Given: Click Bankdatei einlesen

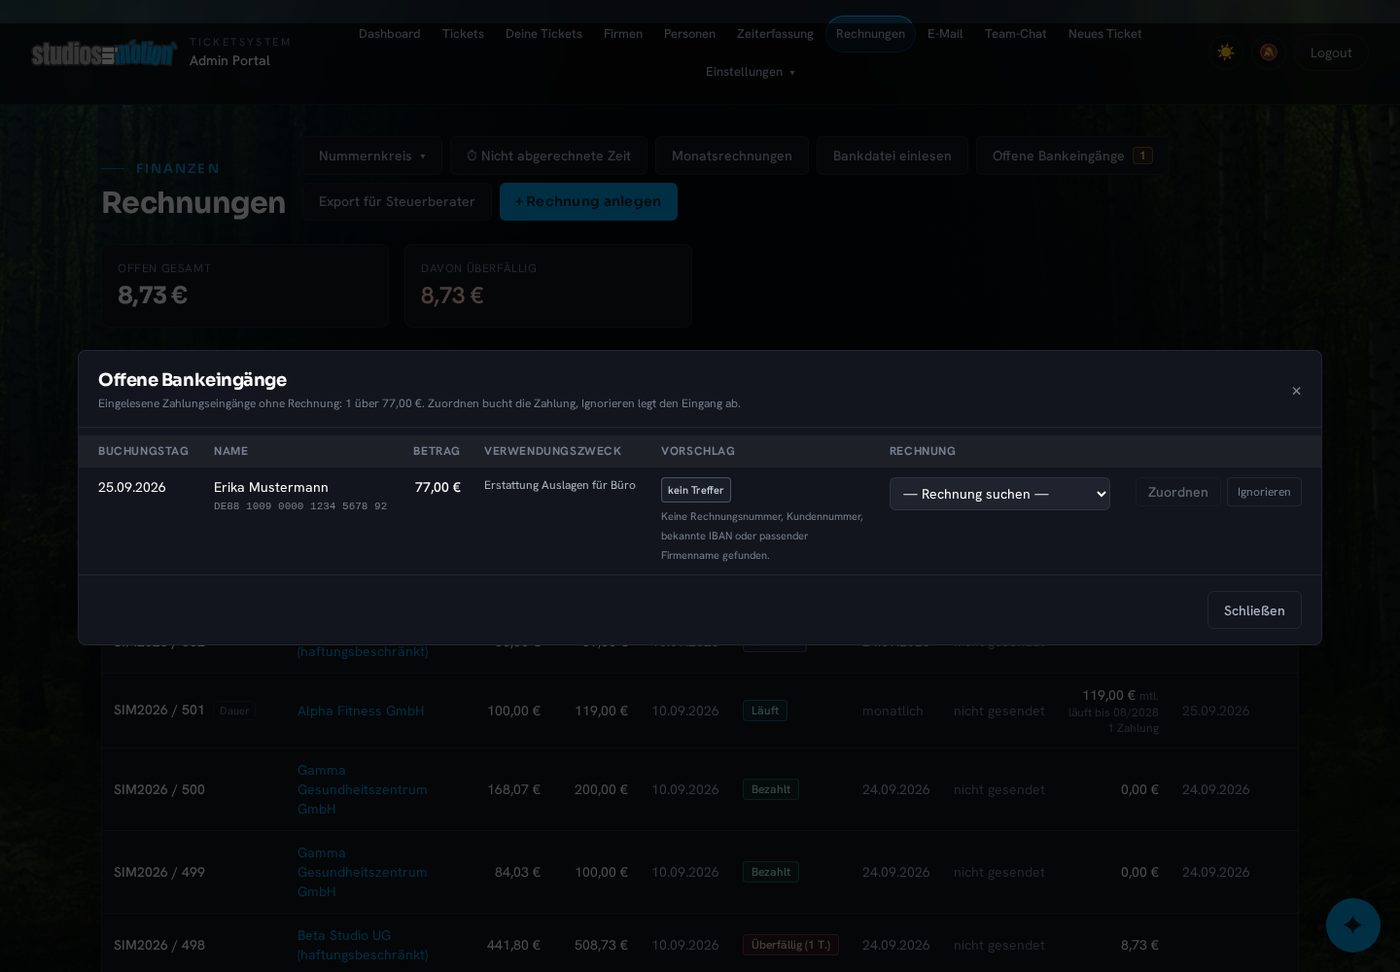Looking at the screenshot, I should pyautogui.click(x=892, y=156).
